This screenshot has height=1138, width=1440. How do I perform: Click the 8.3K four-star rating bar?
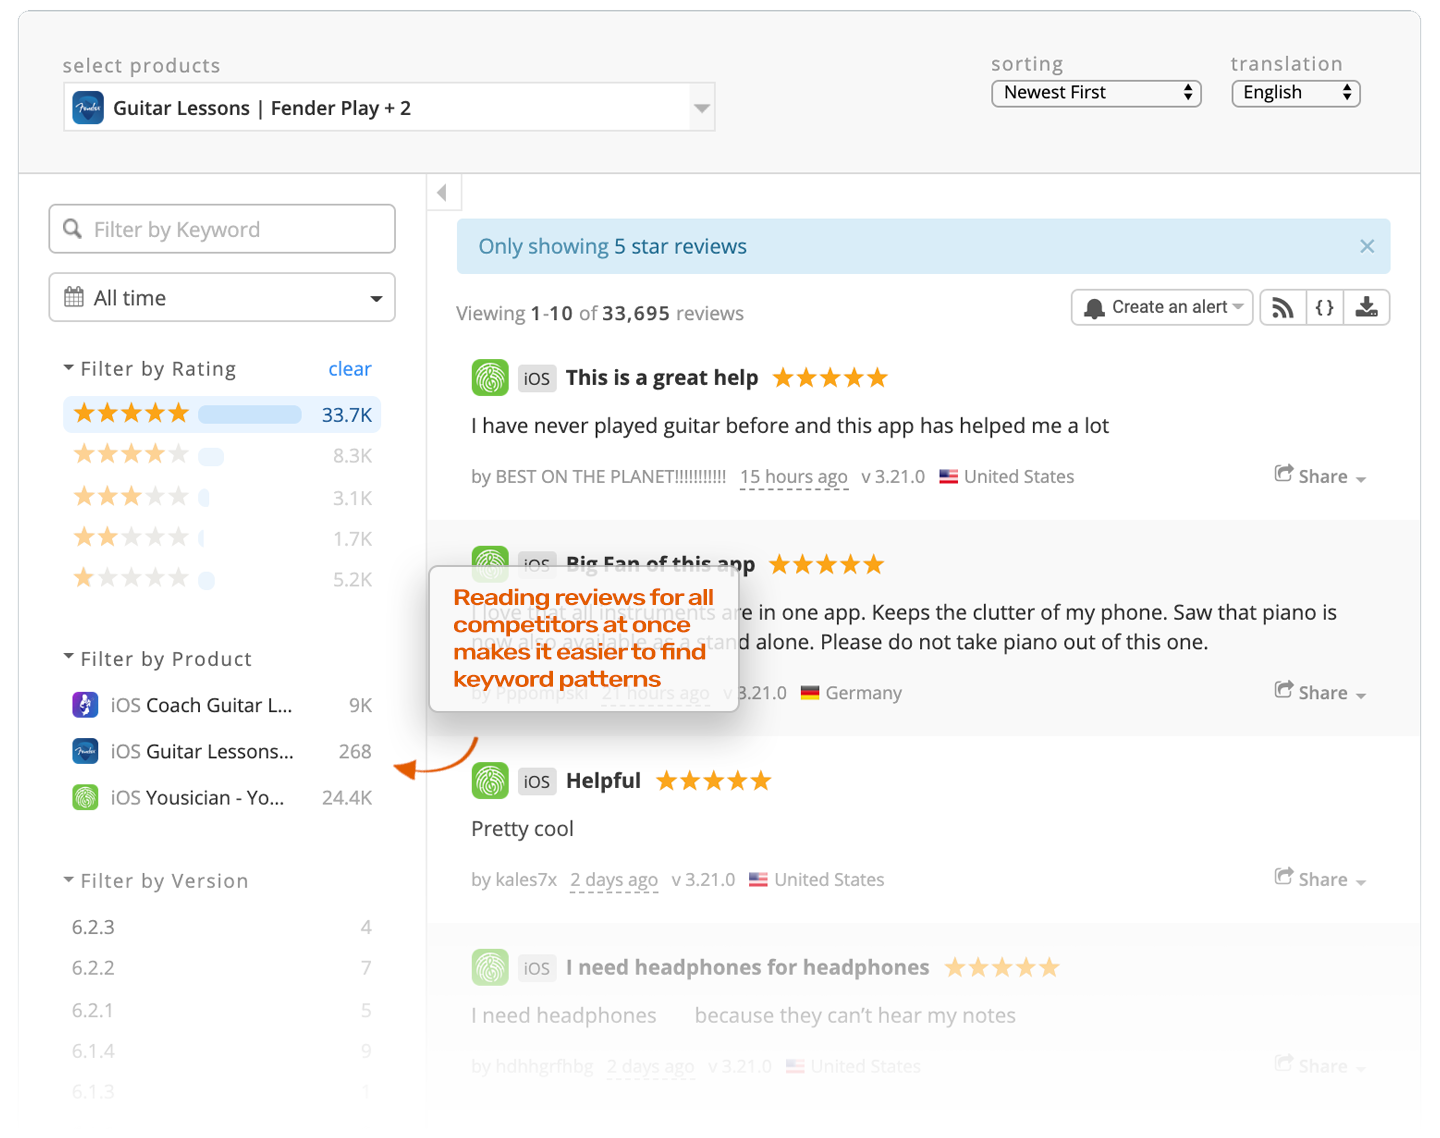point(211,456)
